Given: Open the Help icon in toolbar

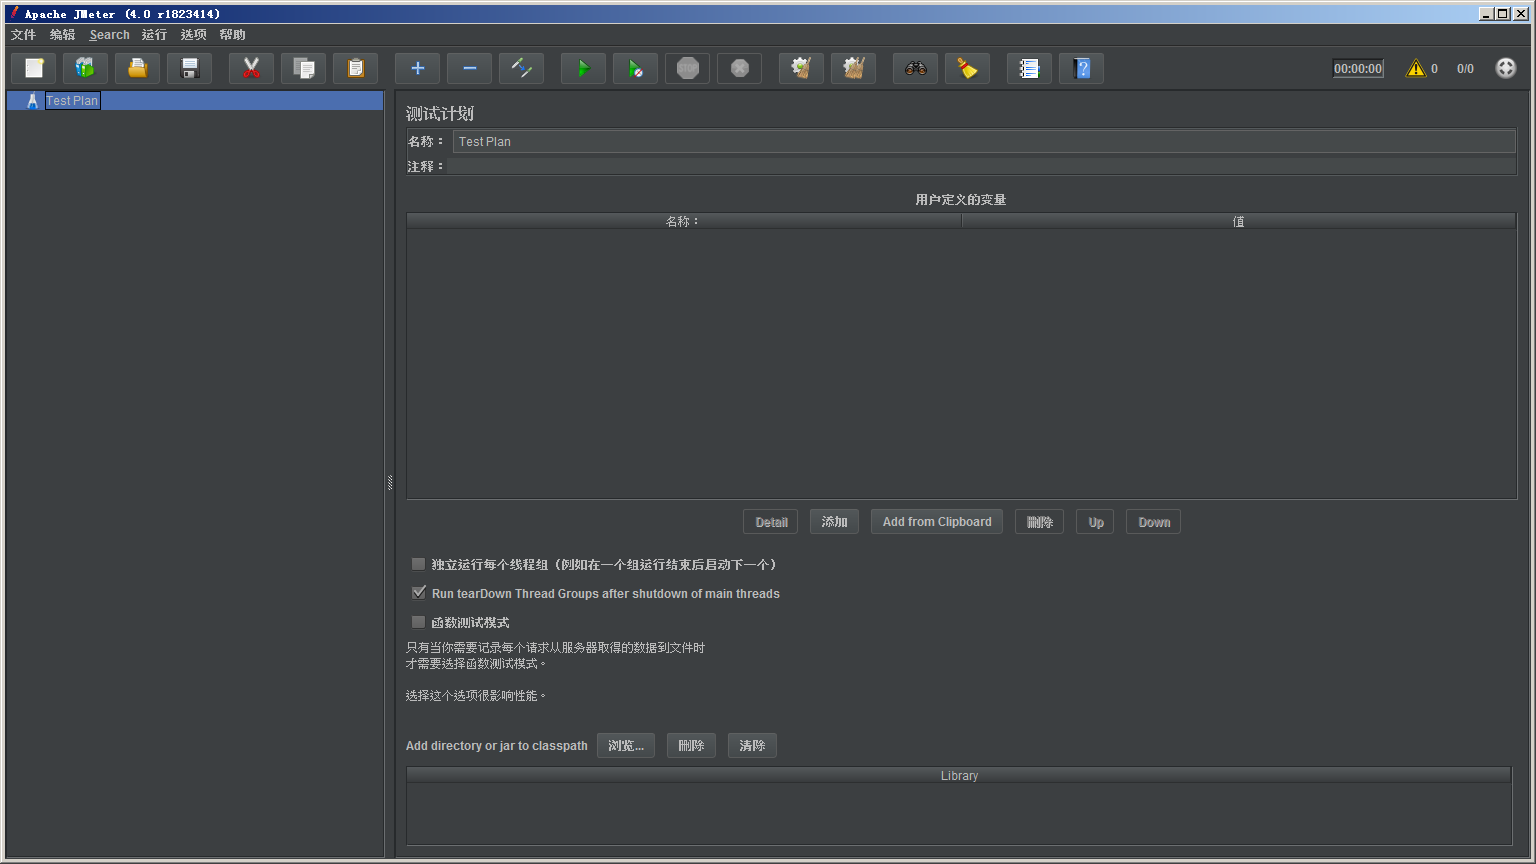Looking at the screenshot, I should point(1081,67).
